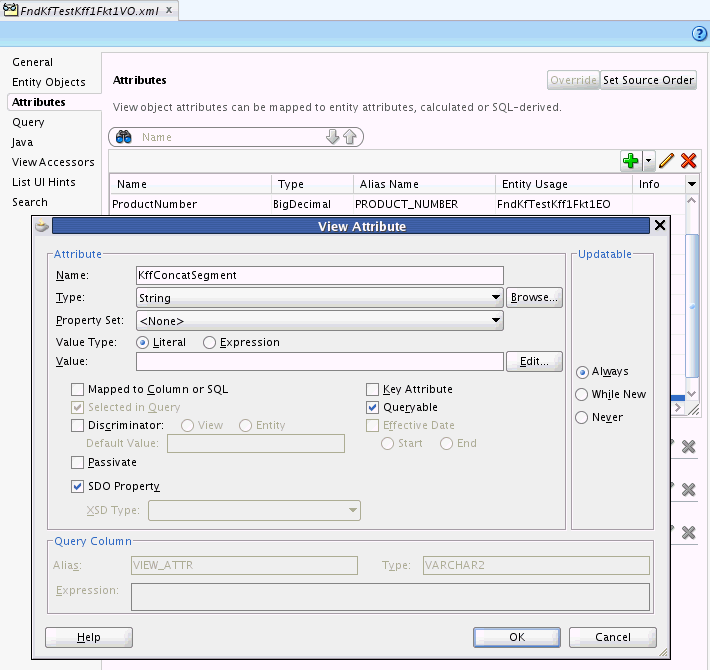Select the ProductNumber attribute row
The image size is (710, 670).
[398, 204]
